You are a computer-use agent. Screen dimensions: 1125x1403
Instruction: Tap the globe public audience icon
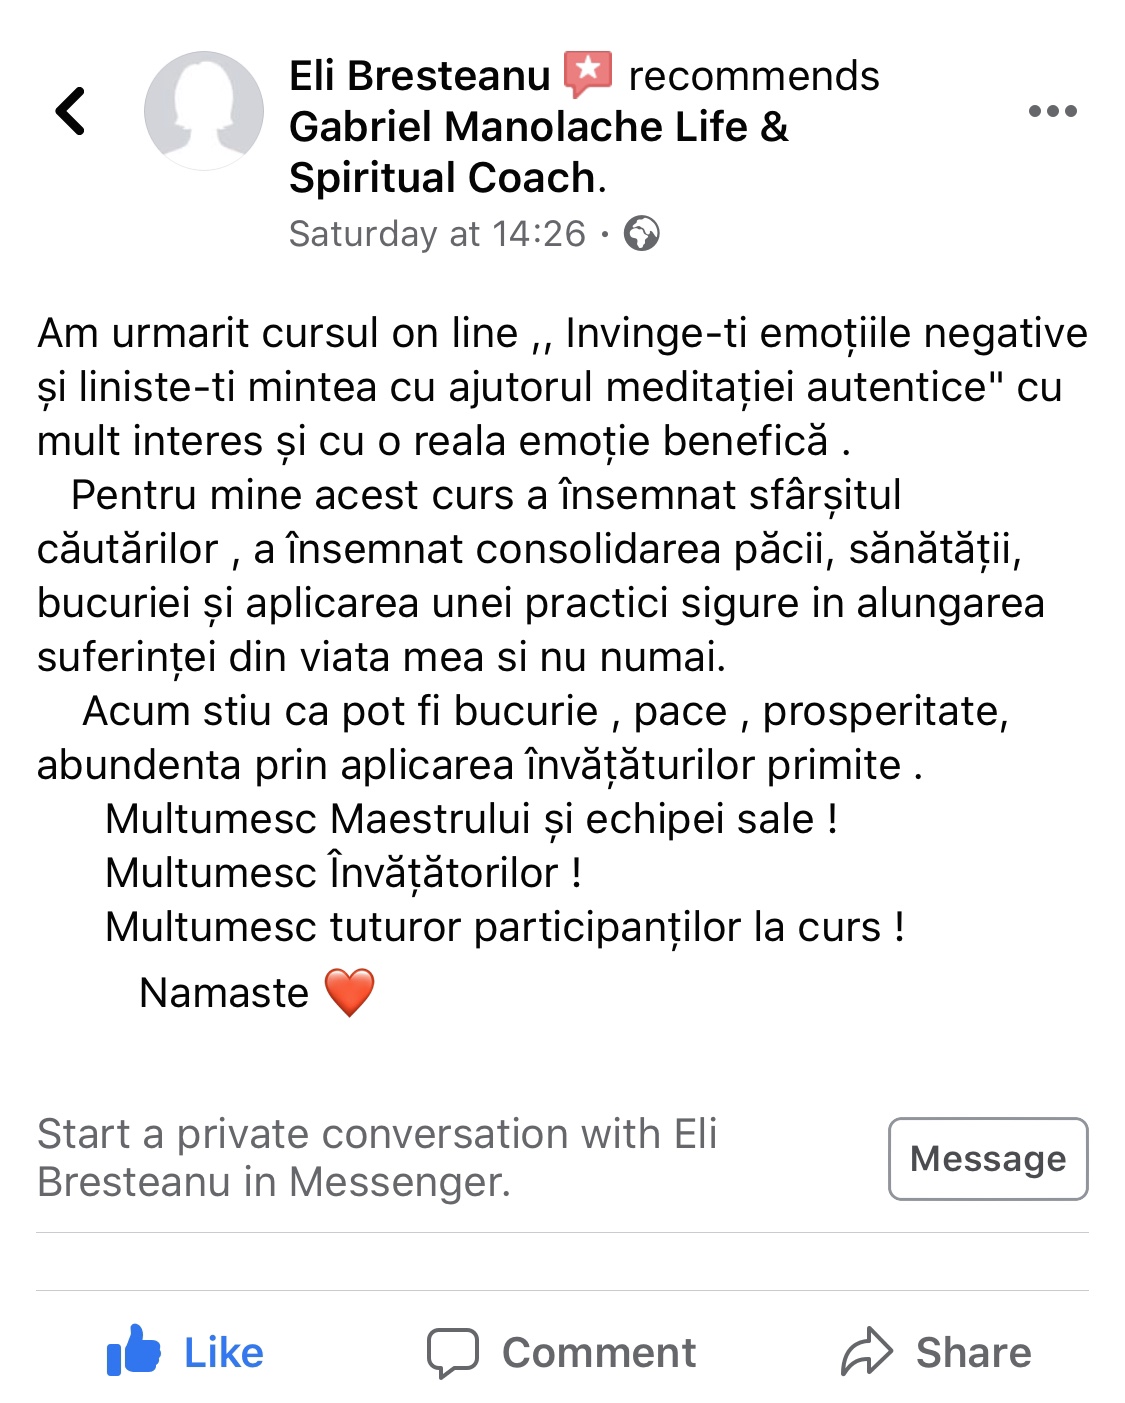[x=641, y=234]
